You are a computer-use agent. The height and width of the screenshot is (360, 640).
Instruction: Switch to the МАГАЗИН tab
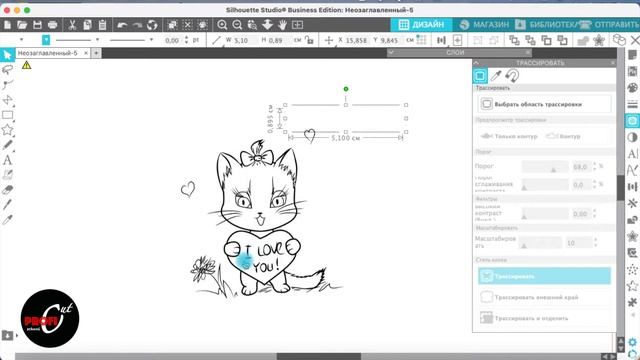point(484,25)
